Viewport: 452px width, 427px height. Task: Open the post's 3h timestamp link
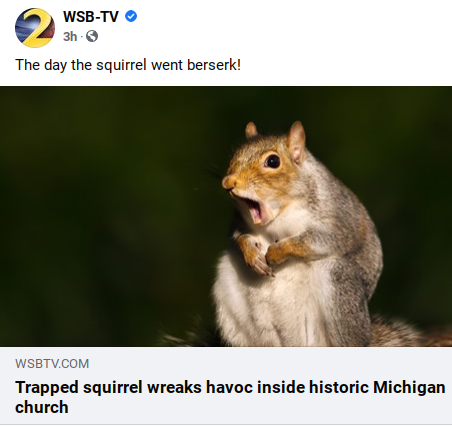[70, 36]
